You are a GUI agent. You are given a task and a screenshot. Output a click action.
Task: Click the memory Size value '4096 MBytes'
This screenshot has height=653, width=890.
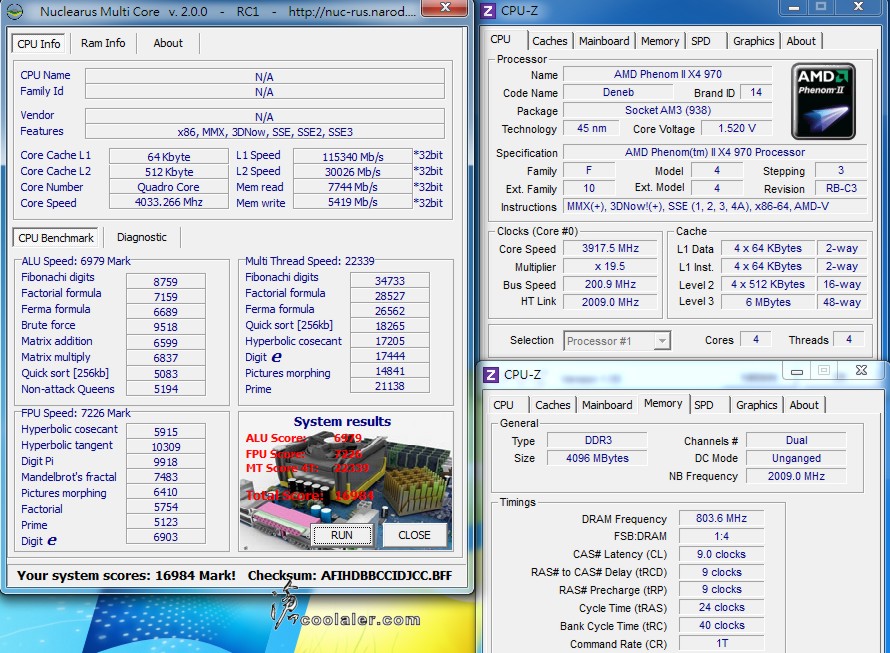click(x=598, y=458)
